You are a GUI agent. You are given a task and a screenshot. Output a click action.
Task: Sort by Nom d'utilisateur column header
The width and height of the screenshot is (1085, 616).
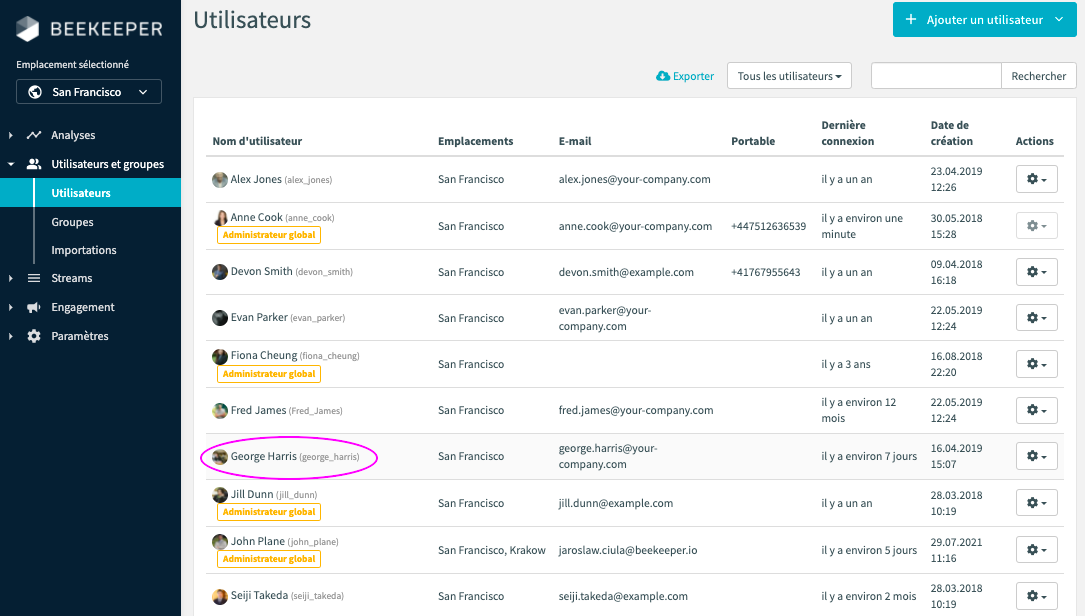coord(257,141)
